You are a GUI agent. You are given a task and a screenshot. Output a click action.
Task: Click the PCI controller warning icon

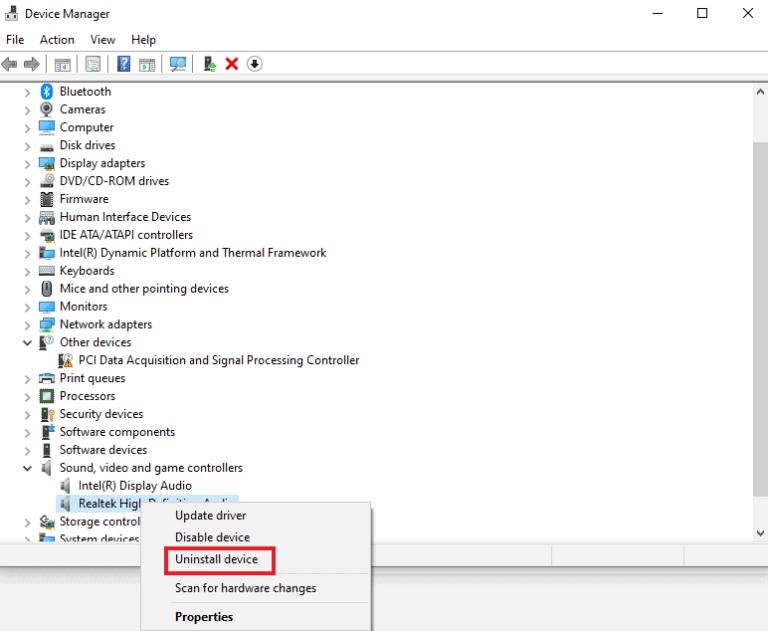pos(65,361)
